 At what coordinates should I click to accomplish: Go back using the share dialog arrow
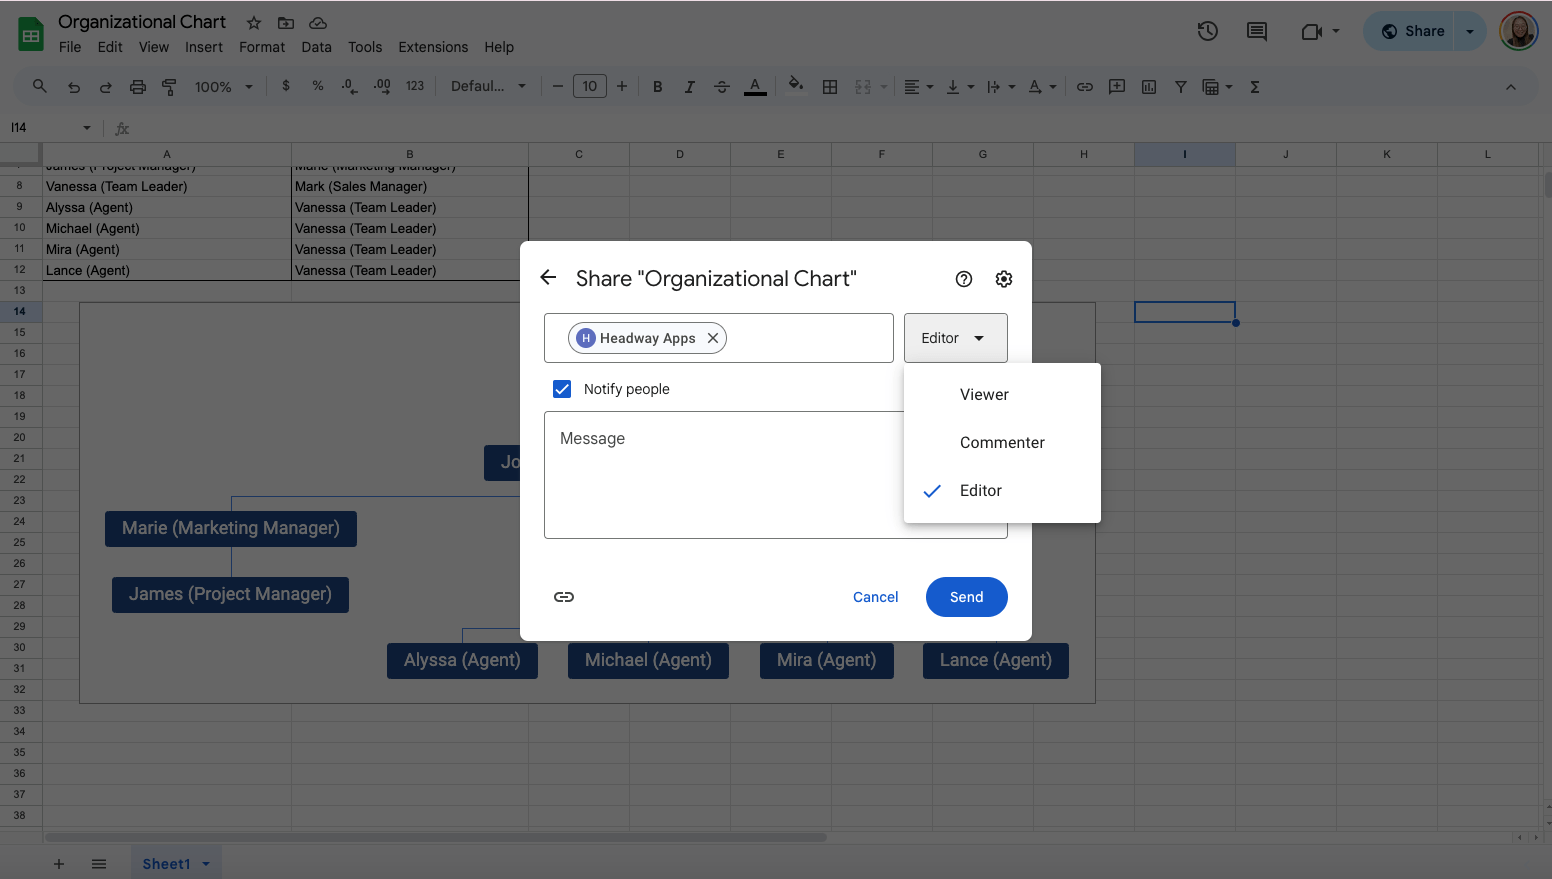(548, 278)
